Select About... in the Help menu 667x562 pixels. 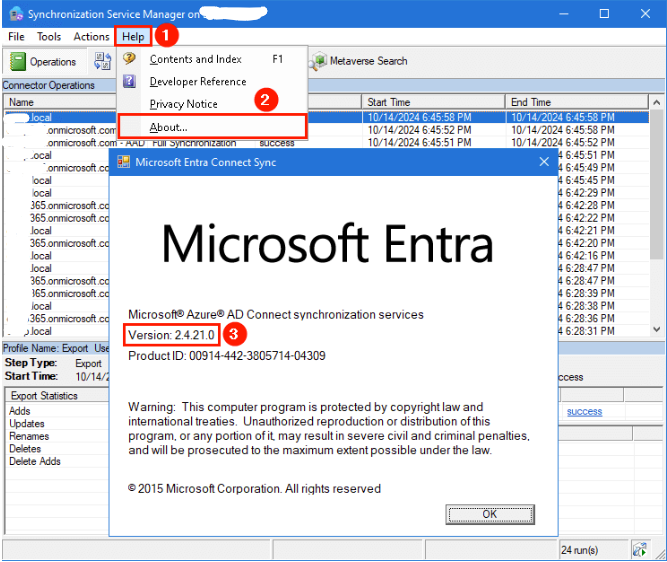point(212,127)
